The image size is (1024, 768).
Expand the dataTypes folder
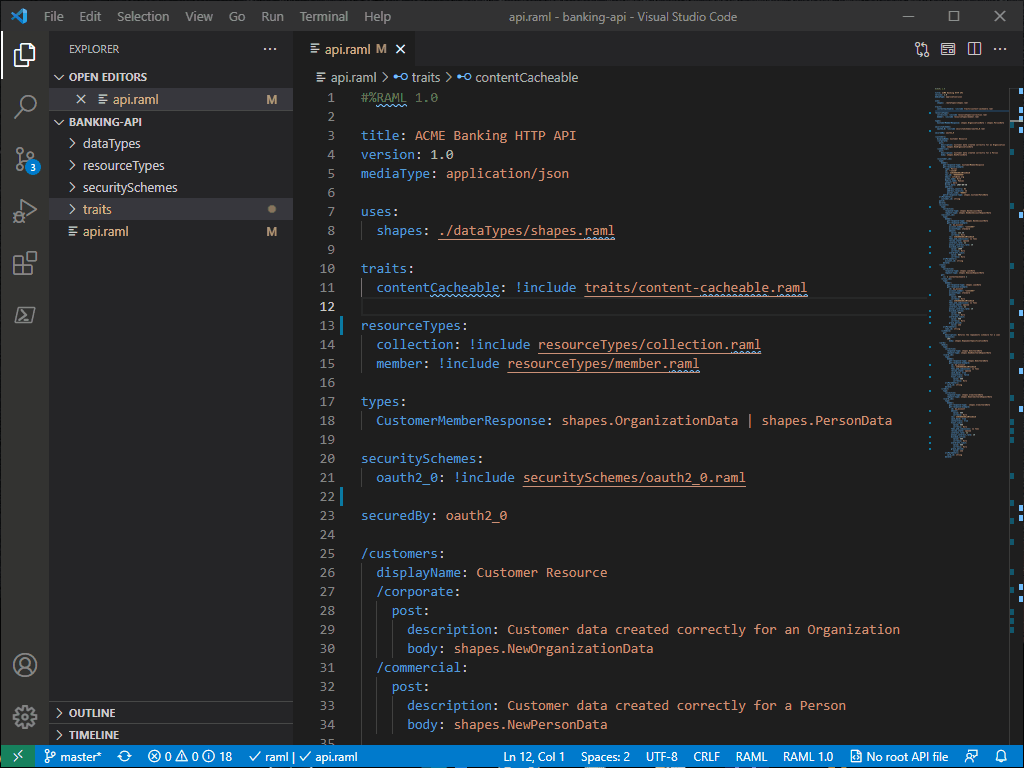(x=171, y=144)
